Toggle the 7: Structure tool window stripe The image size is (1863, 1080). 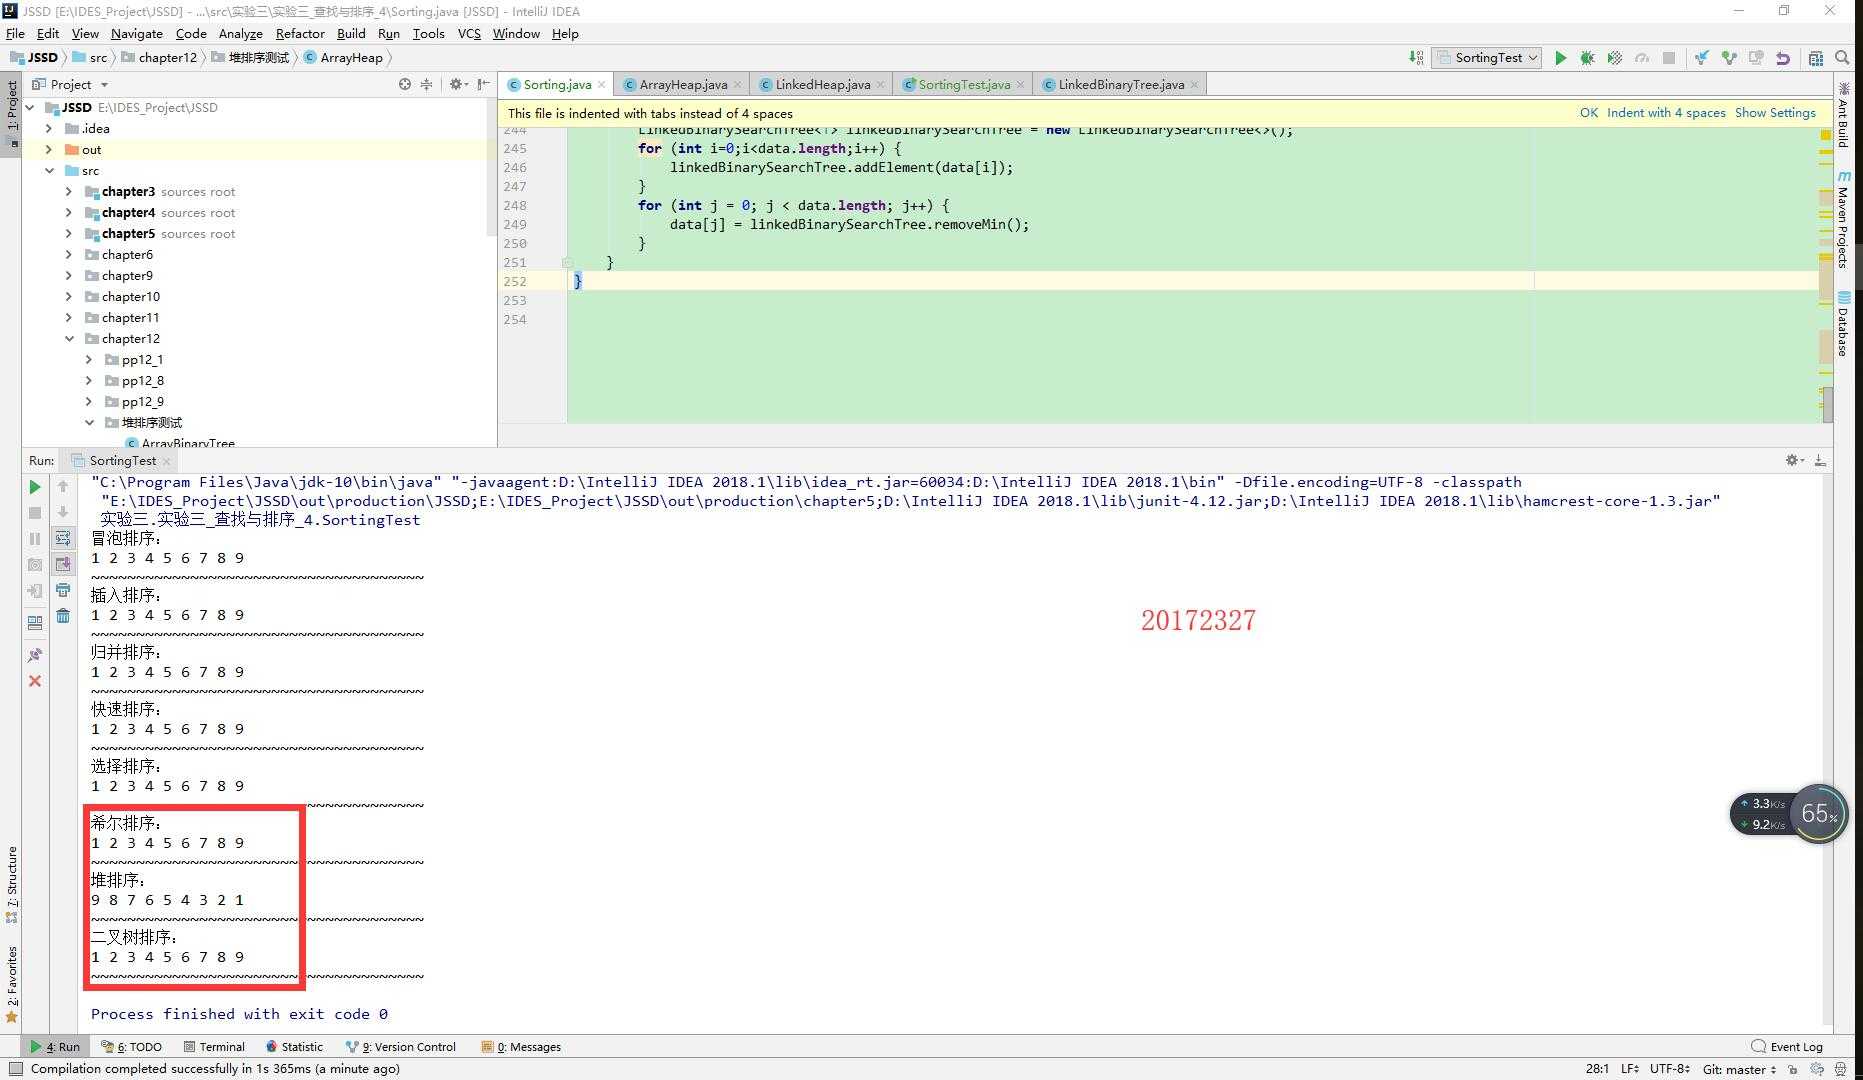[11, 884]
